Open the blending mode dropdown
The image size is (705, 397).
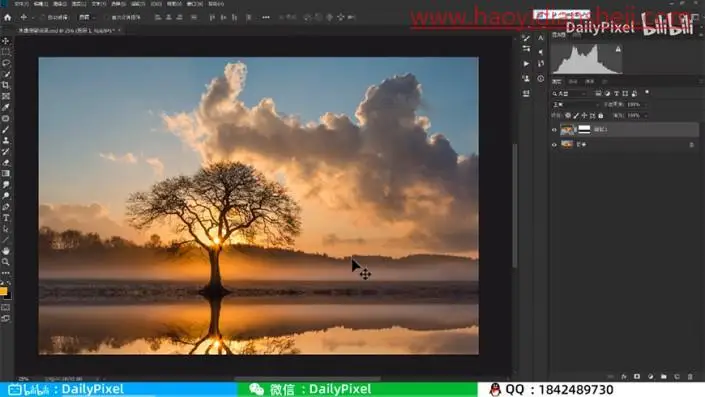pos(575,104)
